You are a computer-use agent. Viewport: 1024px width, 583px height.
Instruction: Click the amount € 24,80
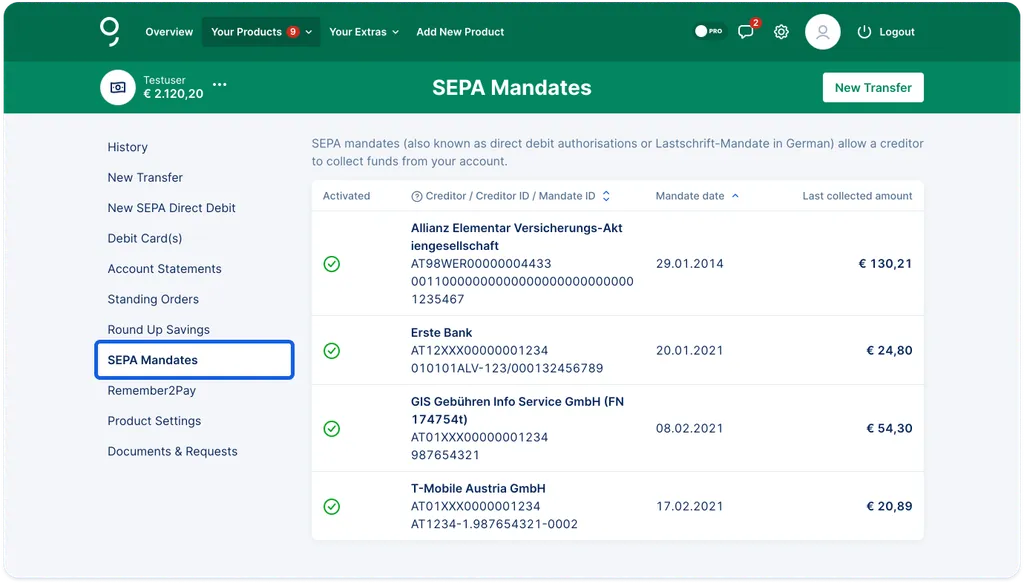tap(889, 351)
